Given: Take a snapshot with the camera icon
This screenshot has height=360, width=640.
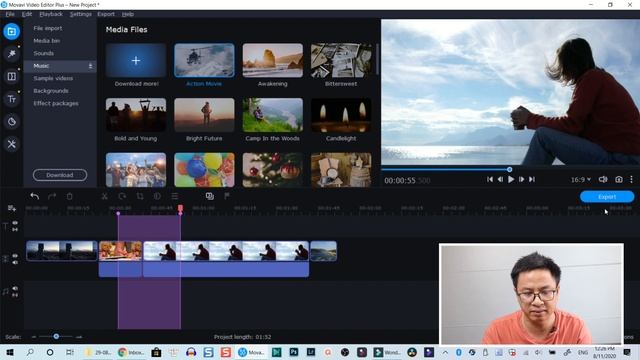Looking at the screenshot, I should (619, 179).
